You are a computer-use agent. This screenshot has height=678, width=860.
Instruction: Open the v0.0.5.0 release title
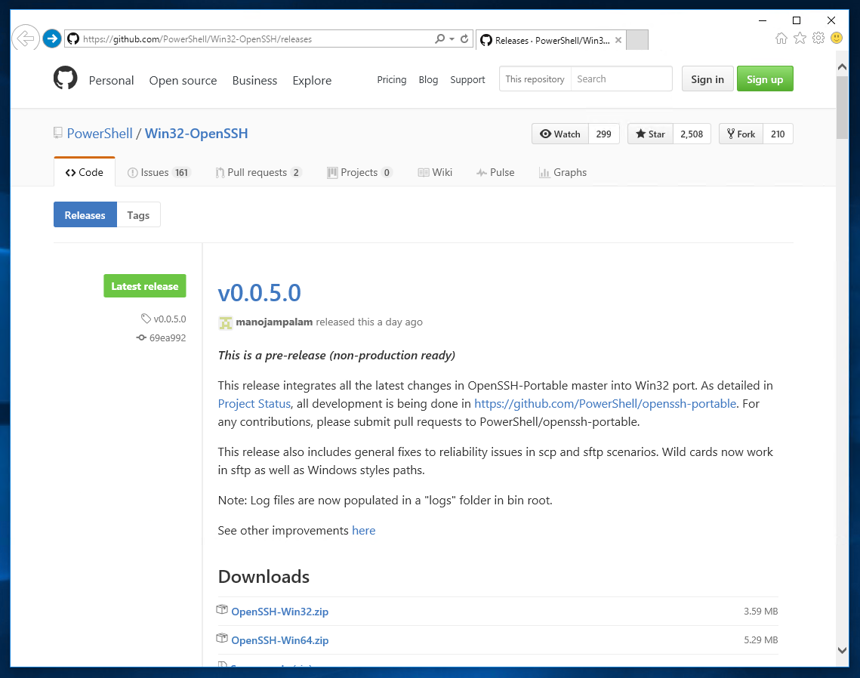click(x=259, y=292)
